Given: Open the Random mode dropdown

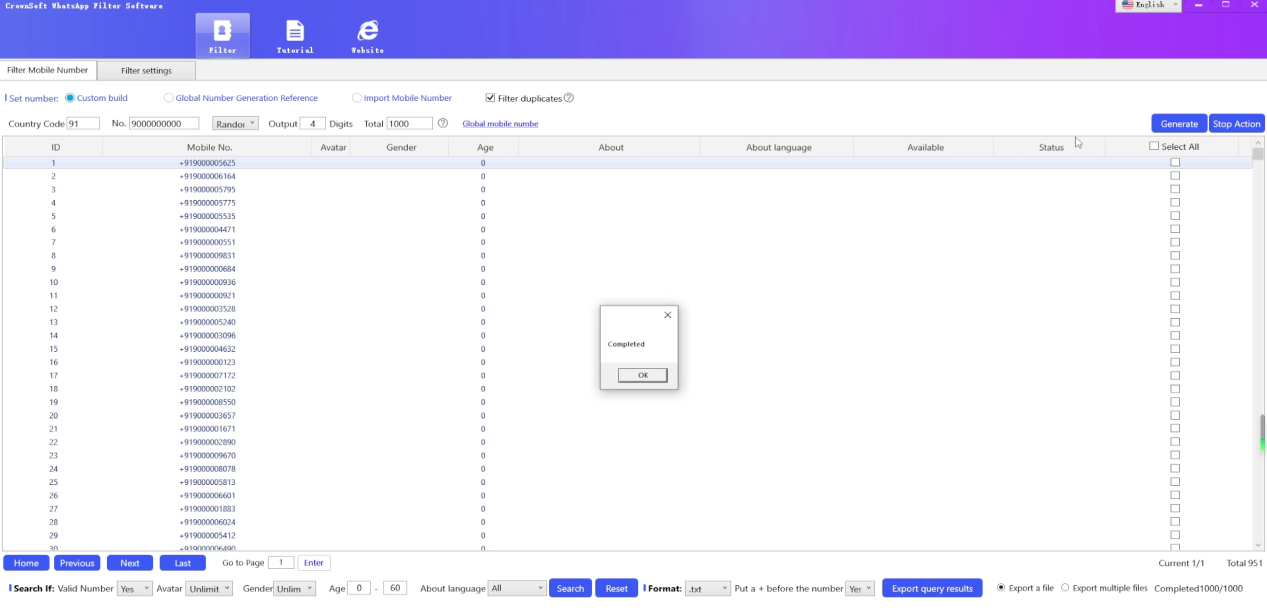Looking at the screenshot, I should pyautogui.click(x=236, y=123).
